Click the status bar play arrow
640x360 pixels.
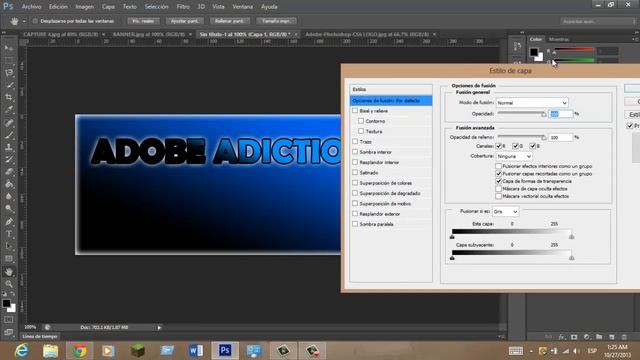click(159, 327)
